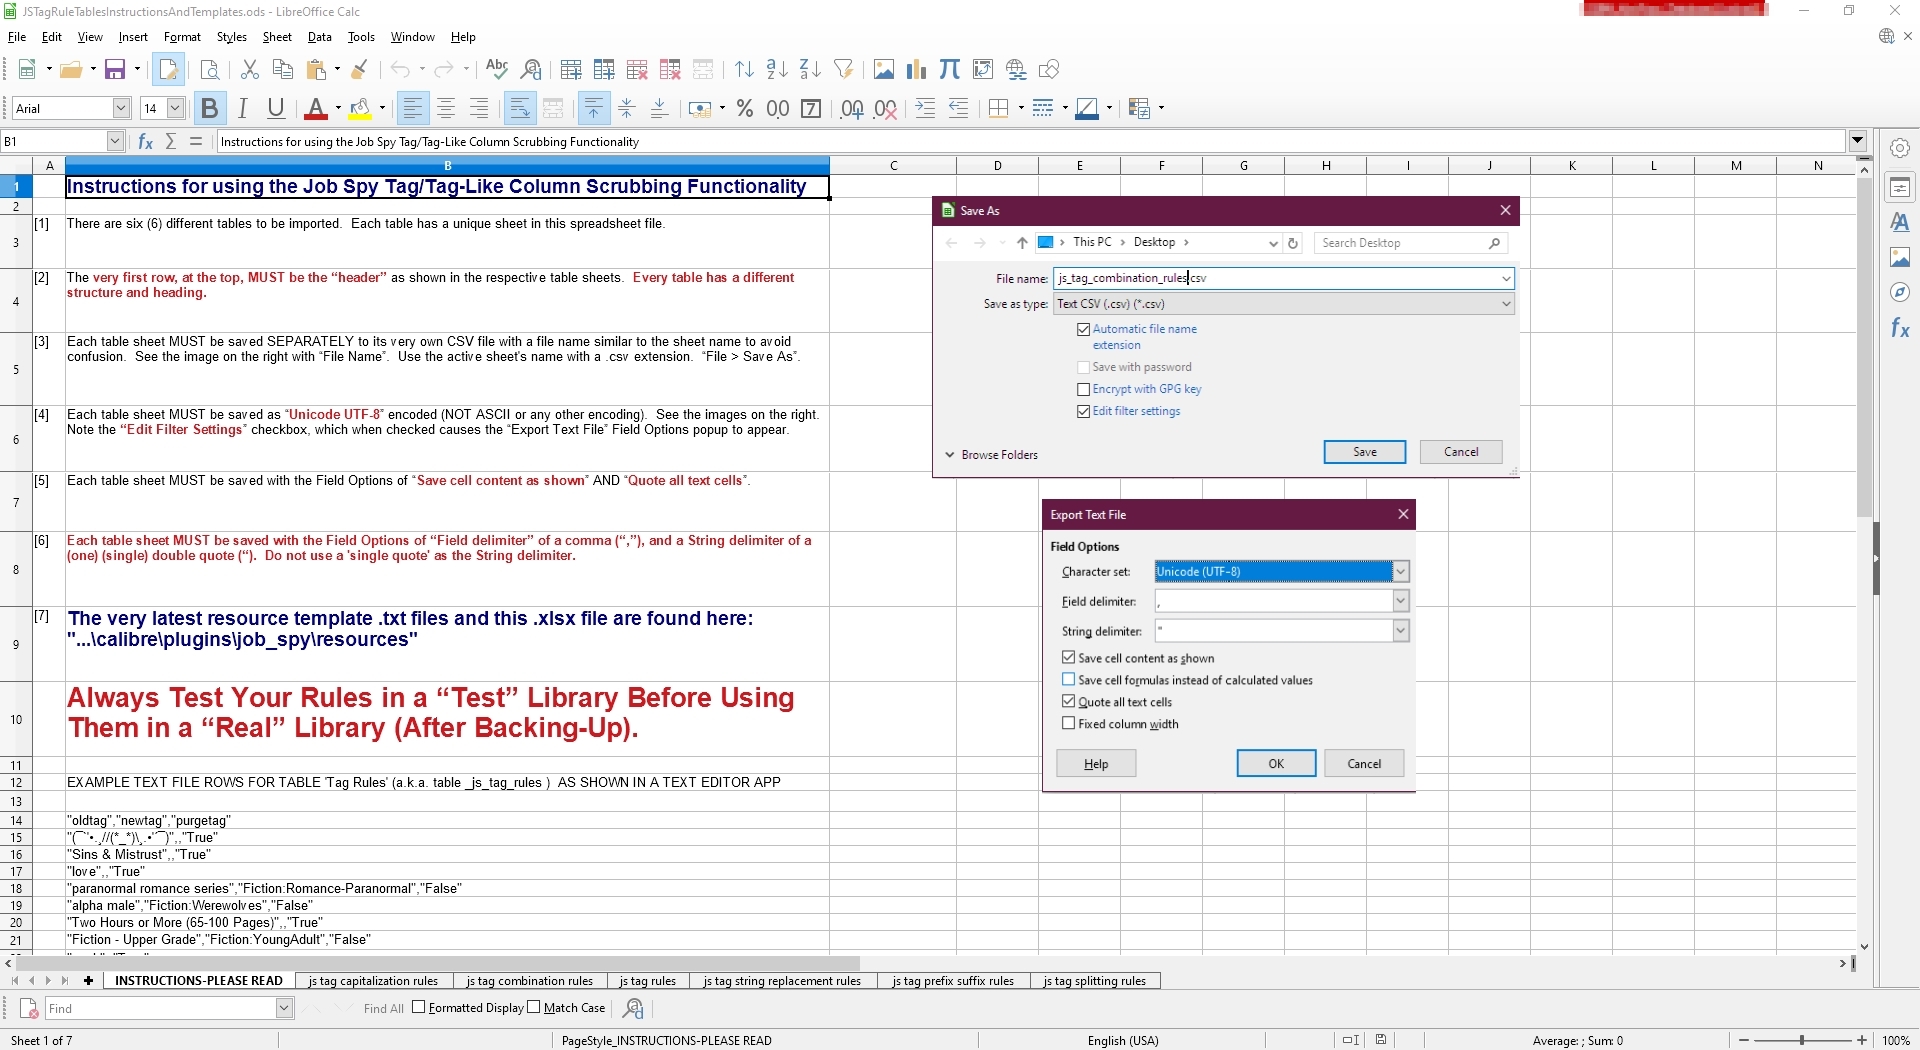
Task: Enable the Match Case checkbox
Action: [x=534, y=1008]
